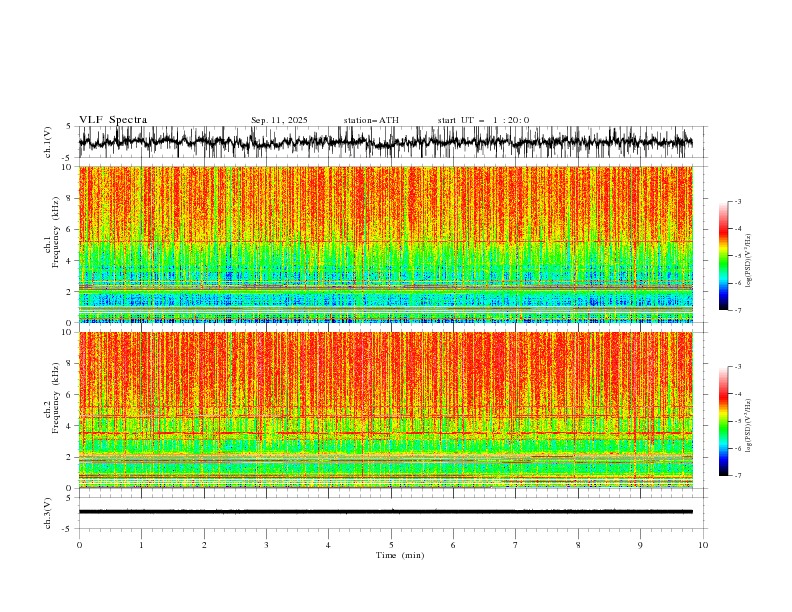The height and width of the screenshot is (612, 792).
Task: Click the ch.1 spectrogram color scale bar
Action: tap(724, 256)
